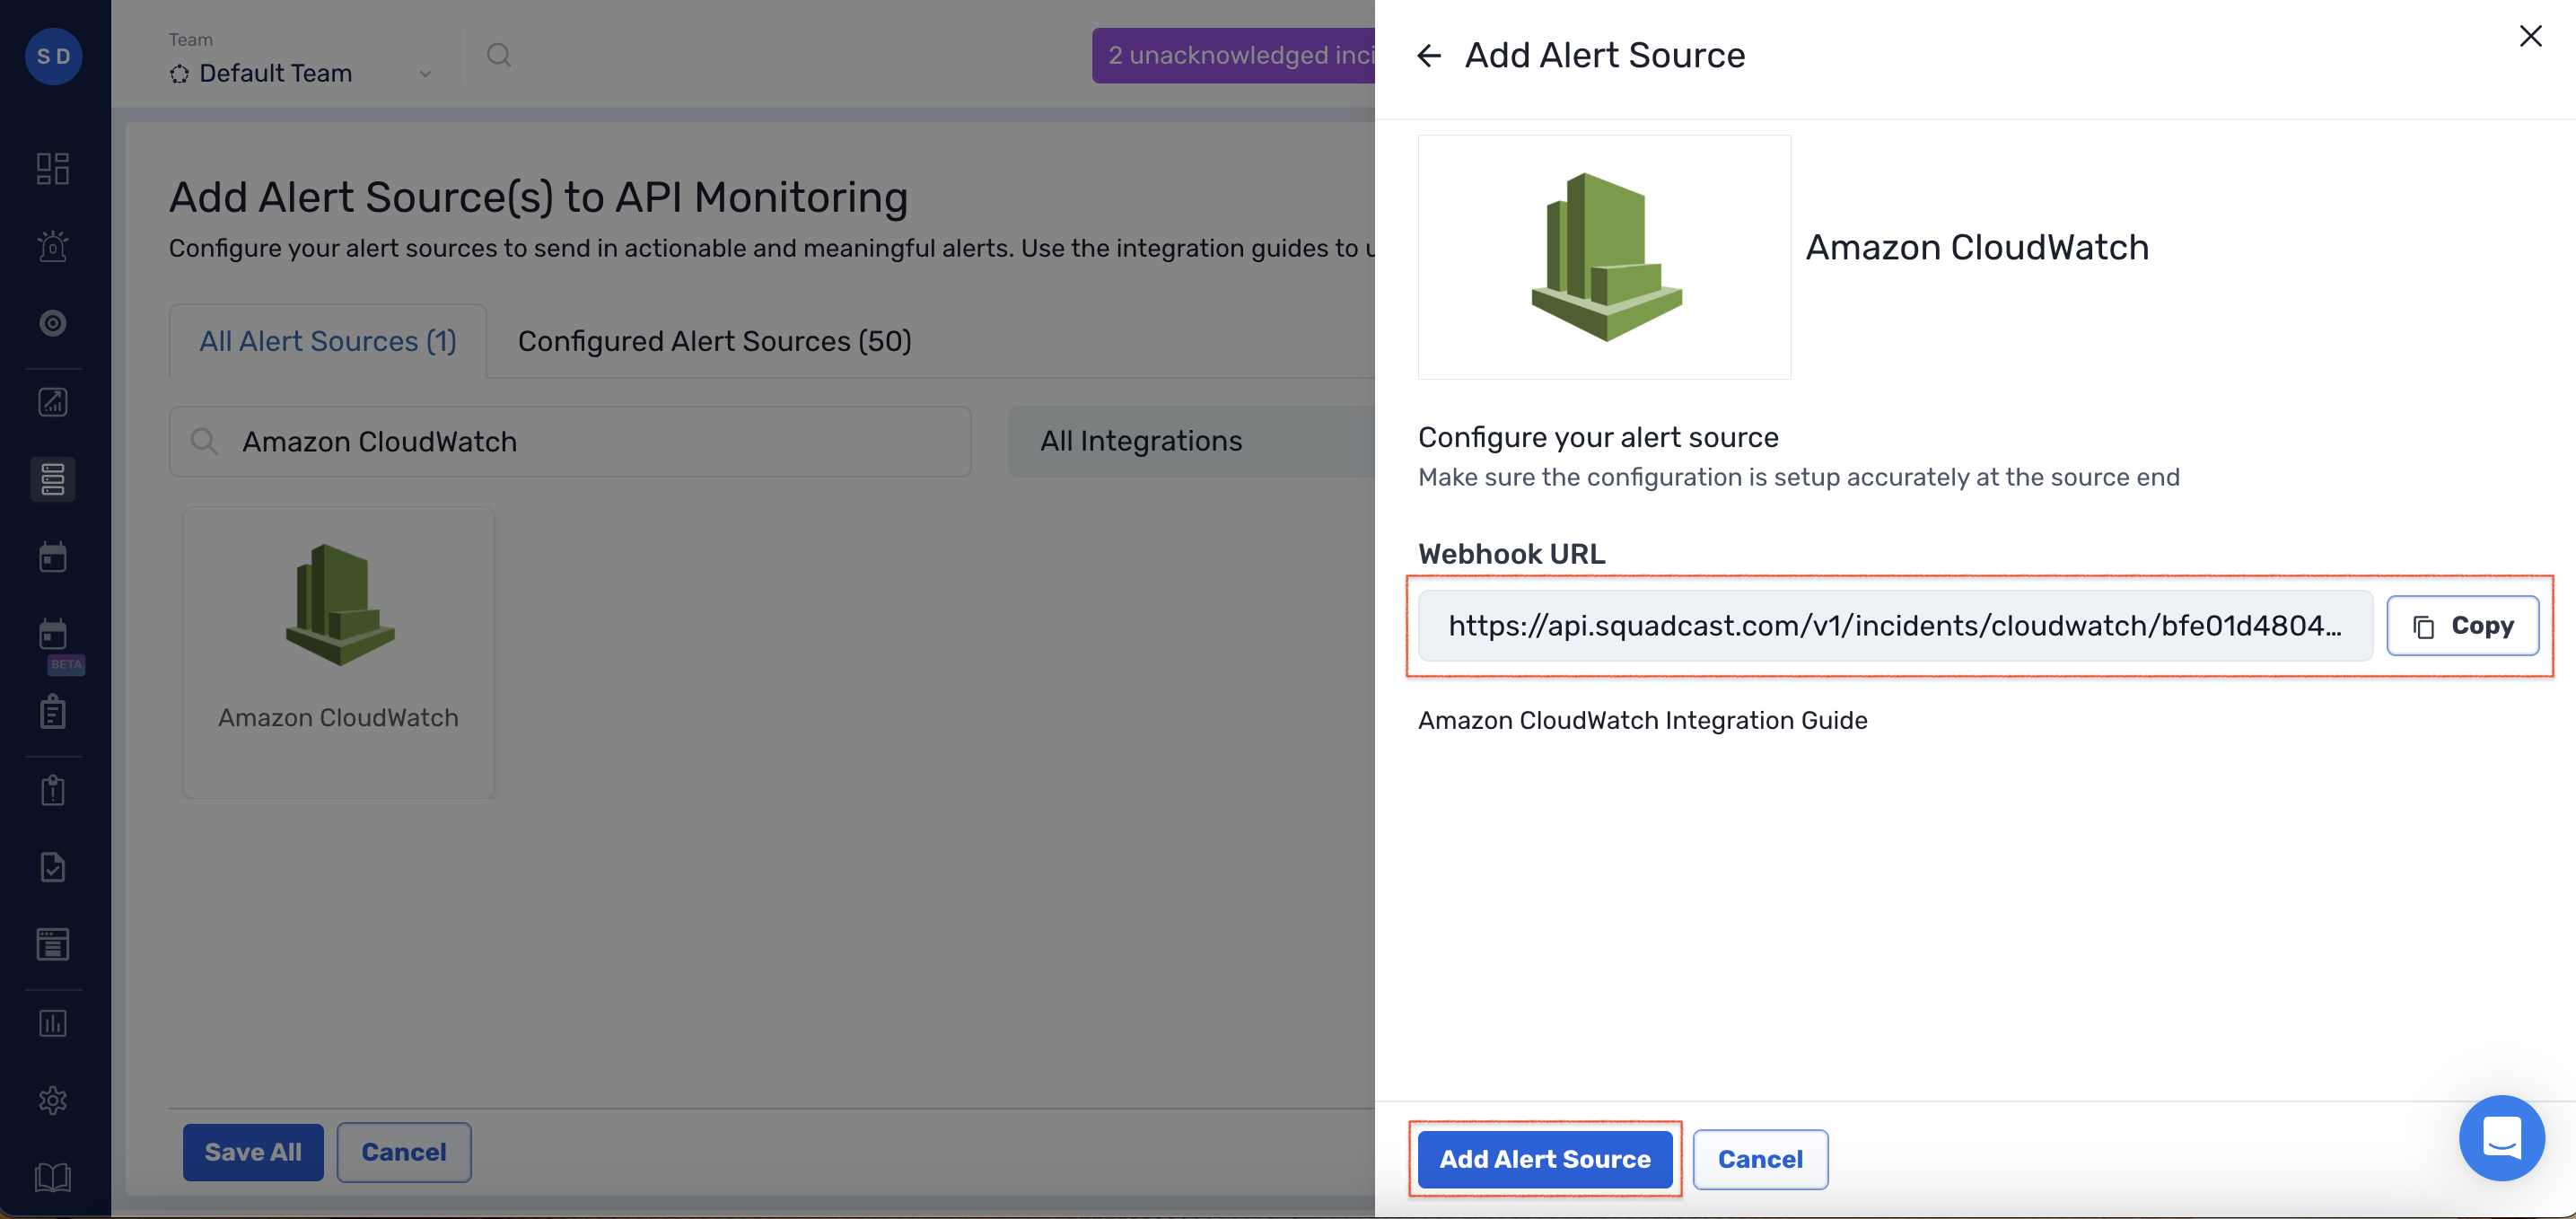The height and width of the screenshot is (1219, 2576).
Task: Open the BETA calendar schedules icon
Action: coord(53,635)
